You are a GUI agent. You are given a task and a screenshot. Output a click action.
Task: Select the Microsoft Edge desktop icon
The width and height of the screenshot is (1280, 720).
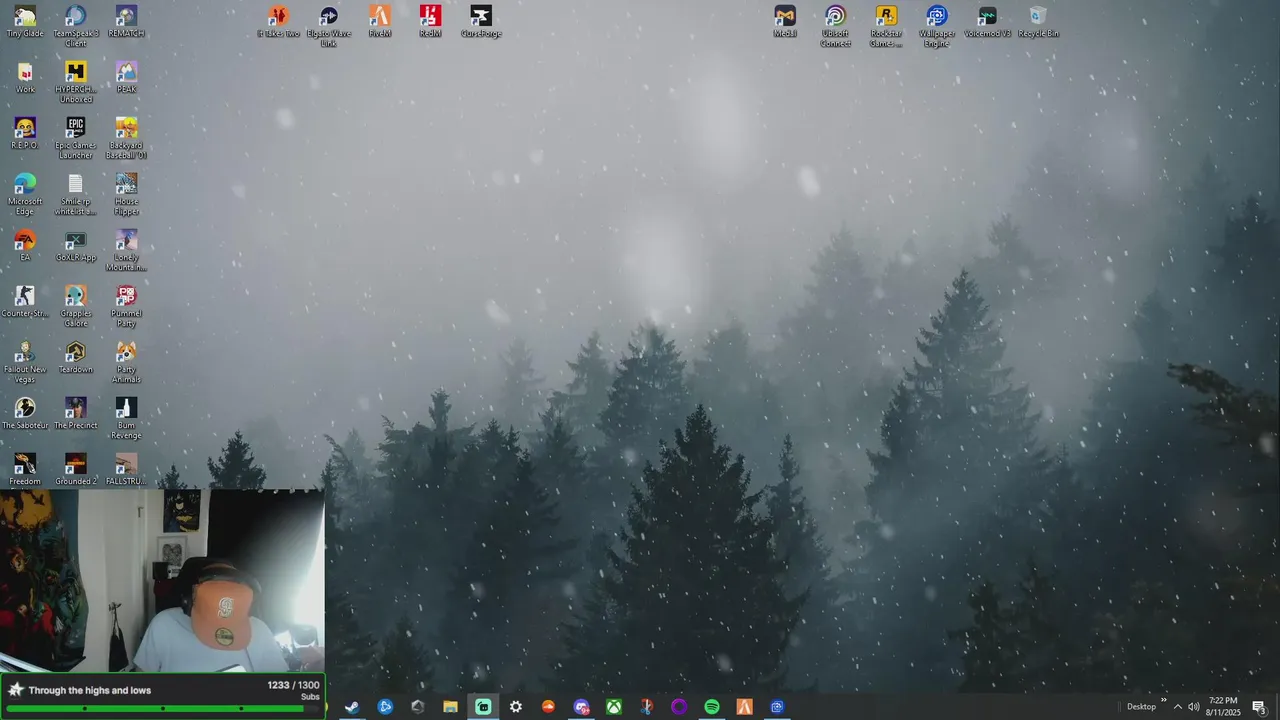pyautogui.click(x=25, y=194)
